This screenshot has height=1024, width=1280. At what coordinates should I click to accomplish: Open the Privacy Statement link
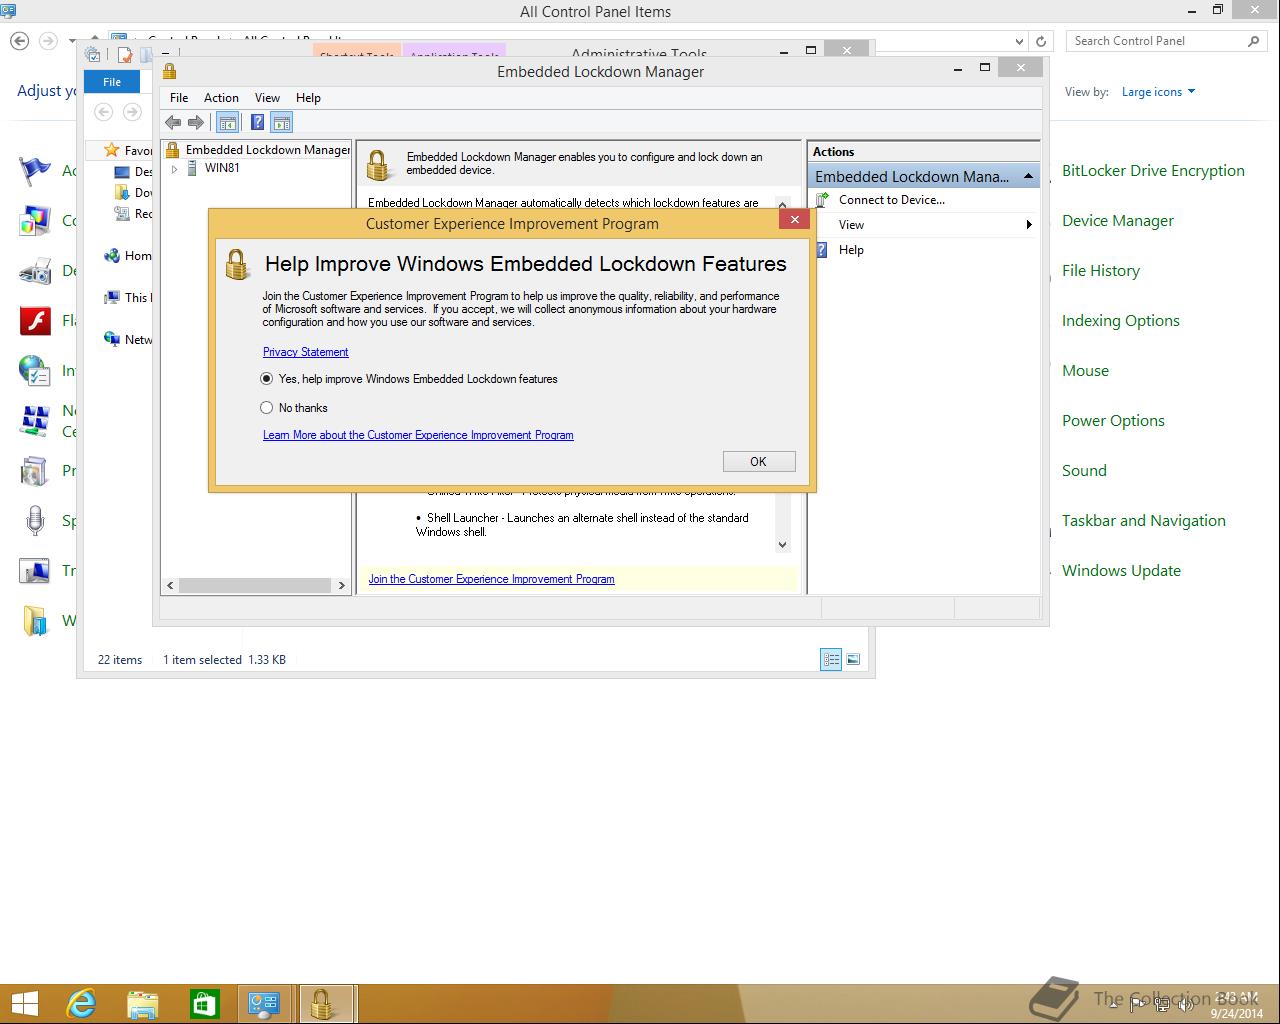[x=305, y=352]
